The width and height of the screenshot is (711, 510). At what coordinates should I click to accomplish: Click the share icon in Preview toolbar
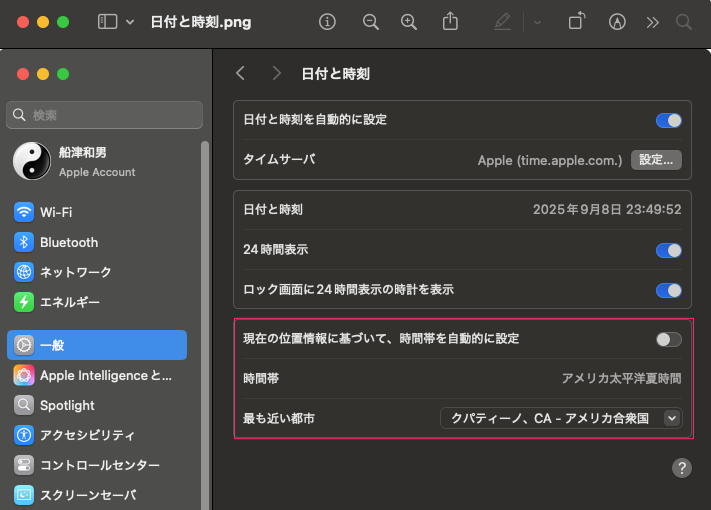tap(450, 22)
